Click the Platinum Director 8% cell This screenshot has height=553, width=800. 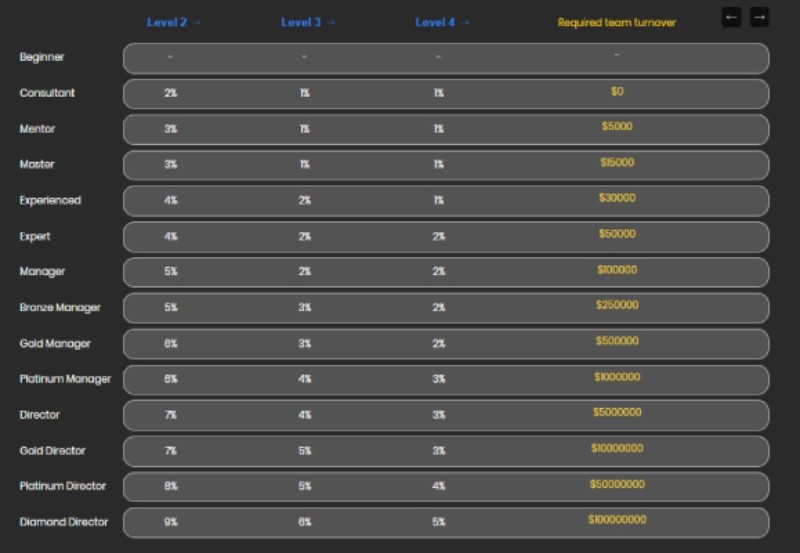point(171,486)
